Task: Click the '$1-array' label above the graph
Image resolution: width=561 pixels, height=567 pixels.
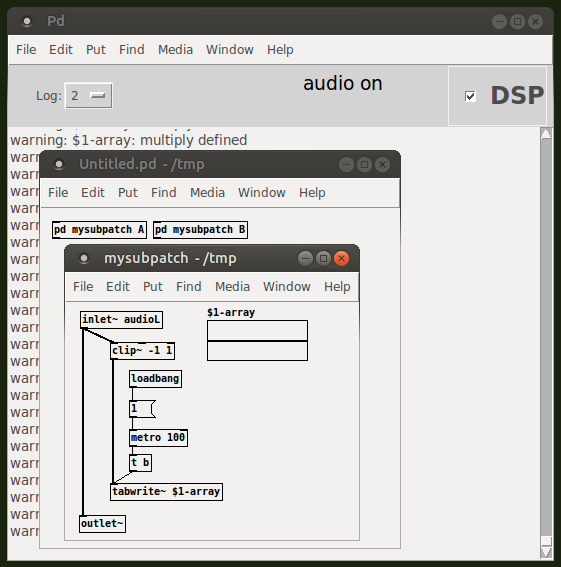Action: (x=231, y=312)
